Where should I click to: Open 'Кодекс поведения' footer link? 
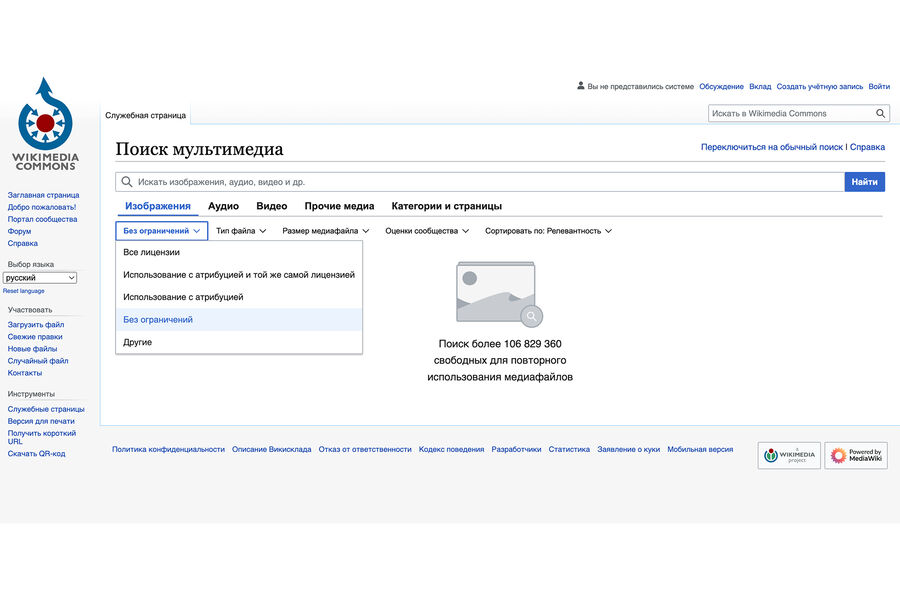[451, 450]
